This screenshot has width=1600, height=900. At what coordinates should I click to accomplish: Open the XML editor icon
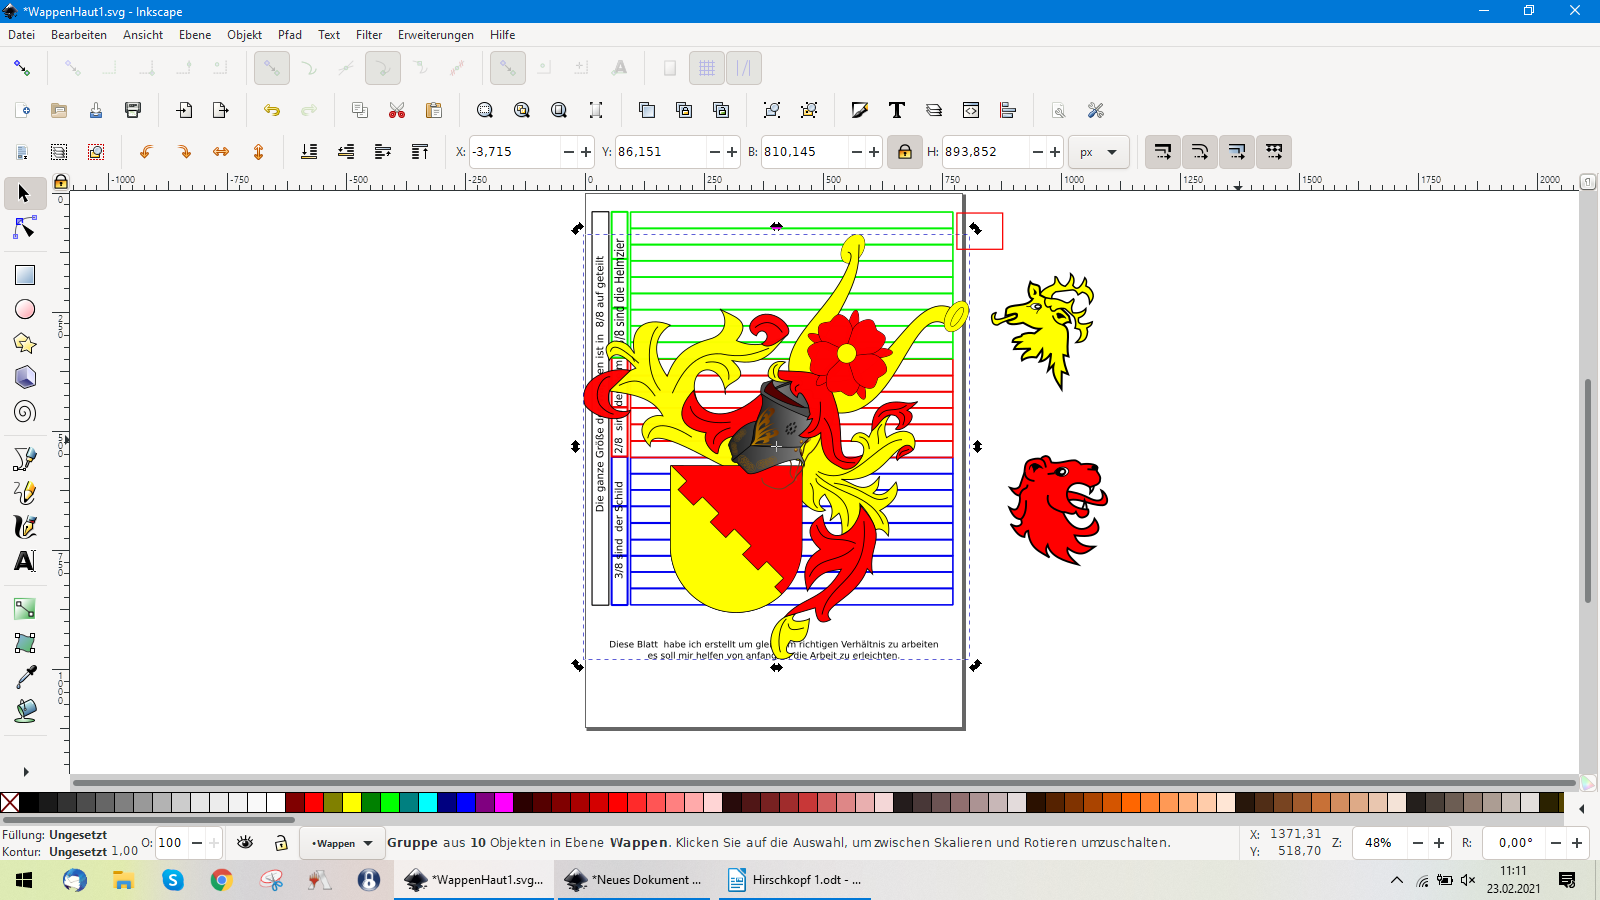tap(970, 110)
